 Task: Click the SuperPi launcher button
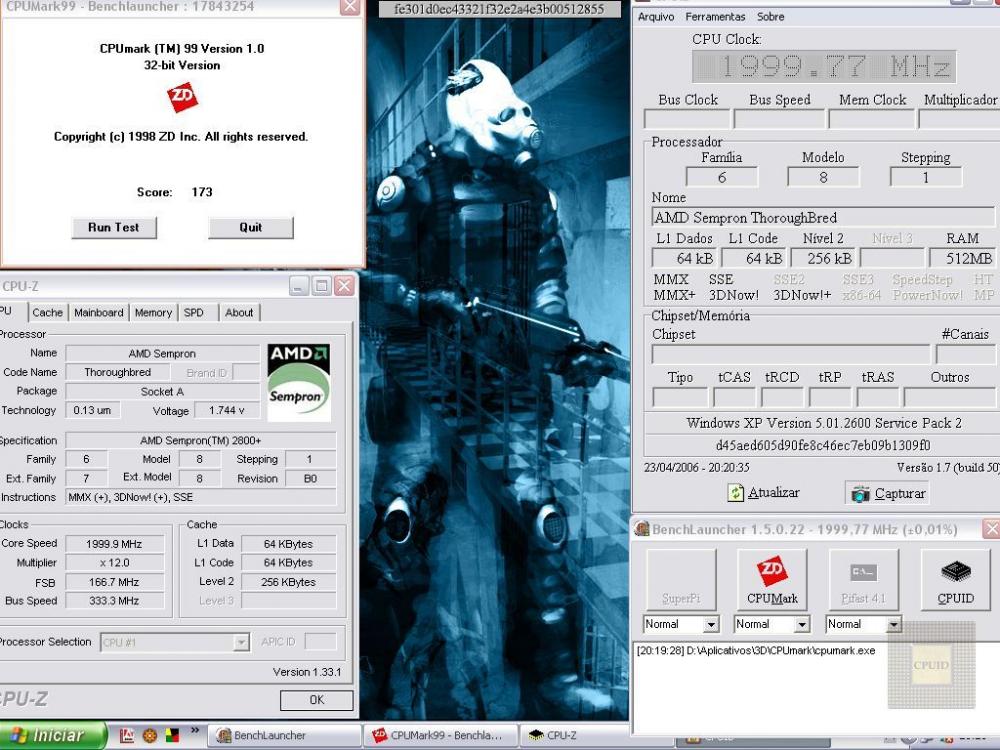point(681,579)
